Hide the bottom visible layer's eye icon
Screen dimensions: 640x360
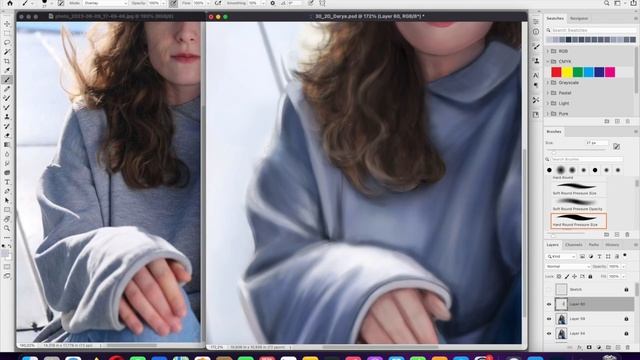549,333
